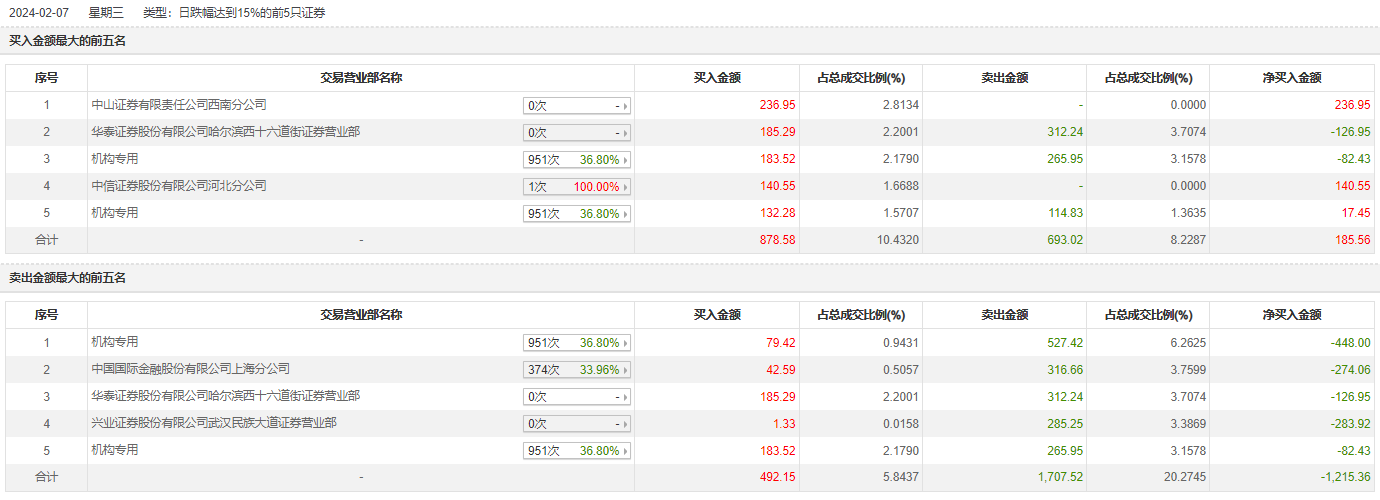Open the 中信证券股份有限公司河北分公司 link
The width and height of the screenshot is (1380, 500).
[x=179, y=185]
